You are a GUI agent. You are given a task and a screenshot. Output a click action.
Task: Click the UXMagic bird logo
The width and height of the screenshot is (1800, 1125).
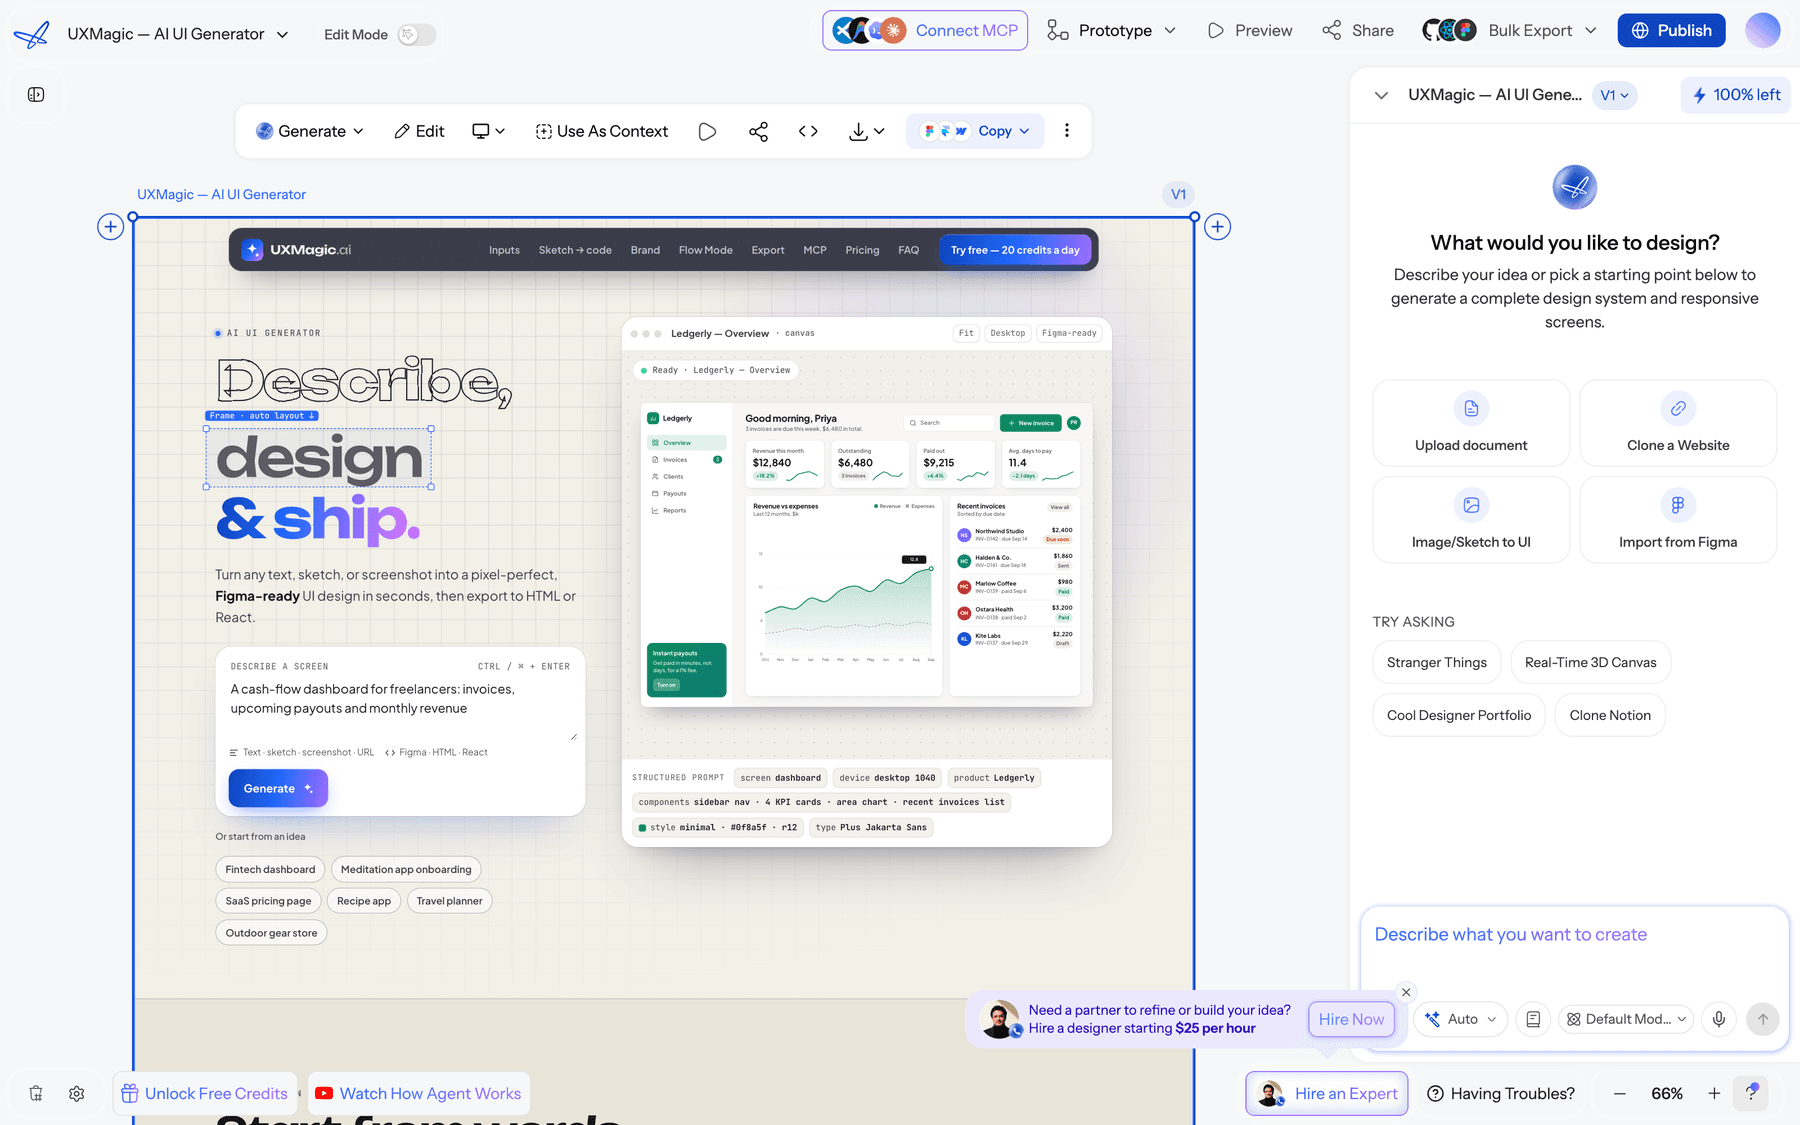[x=31, y=34]
